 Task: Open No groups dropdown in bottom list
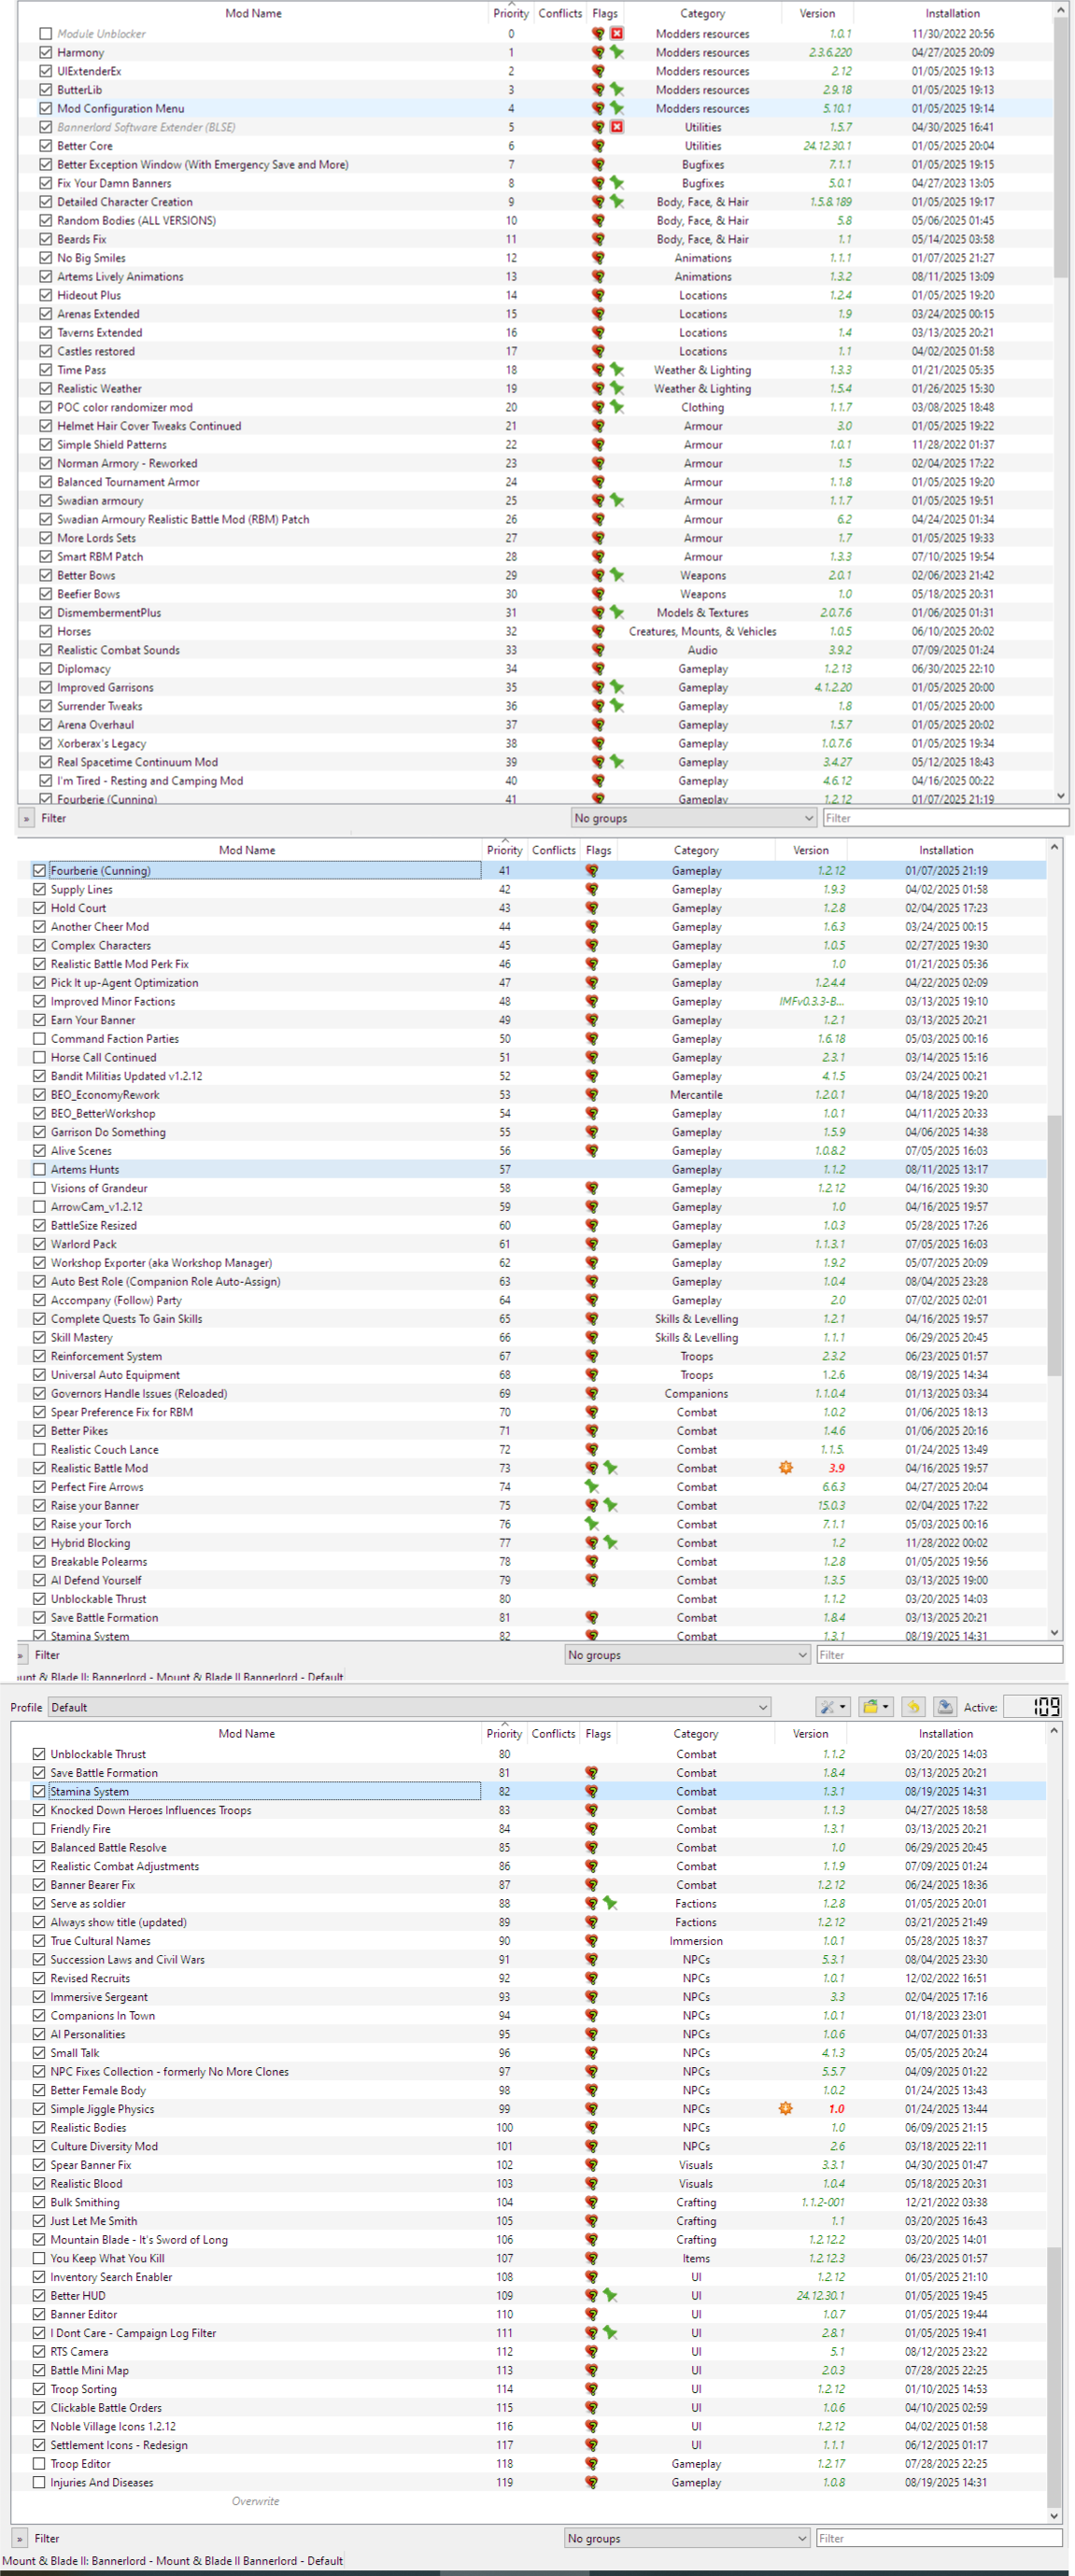click(688, 2538)
